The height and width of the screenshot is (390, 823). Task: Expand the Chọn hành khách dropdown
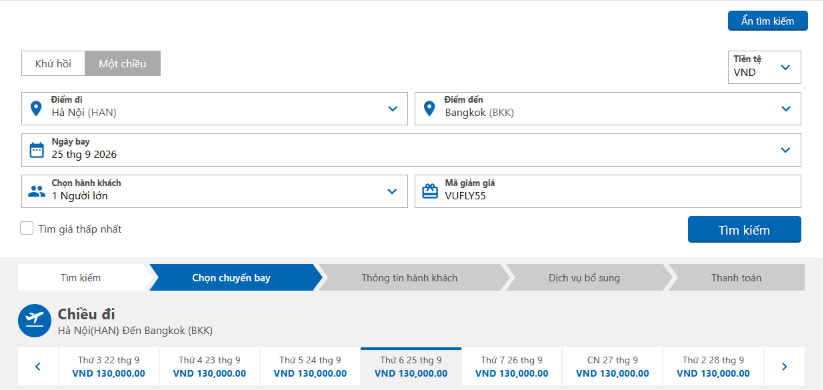392,191
